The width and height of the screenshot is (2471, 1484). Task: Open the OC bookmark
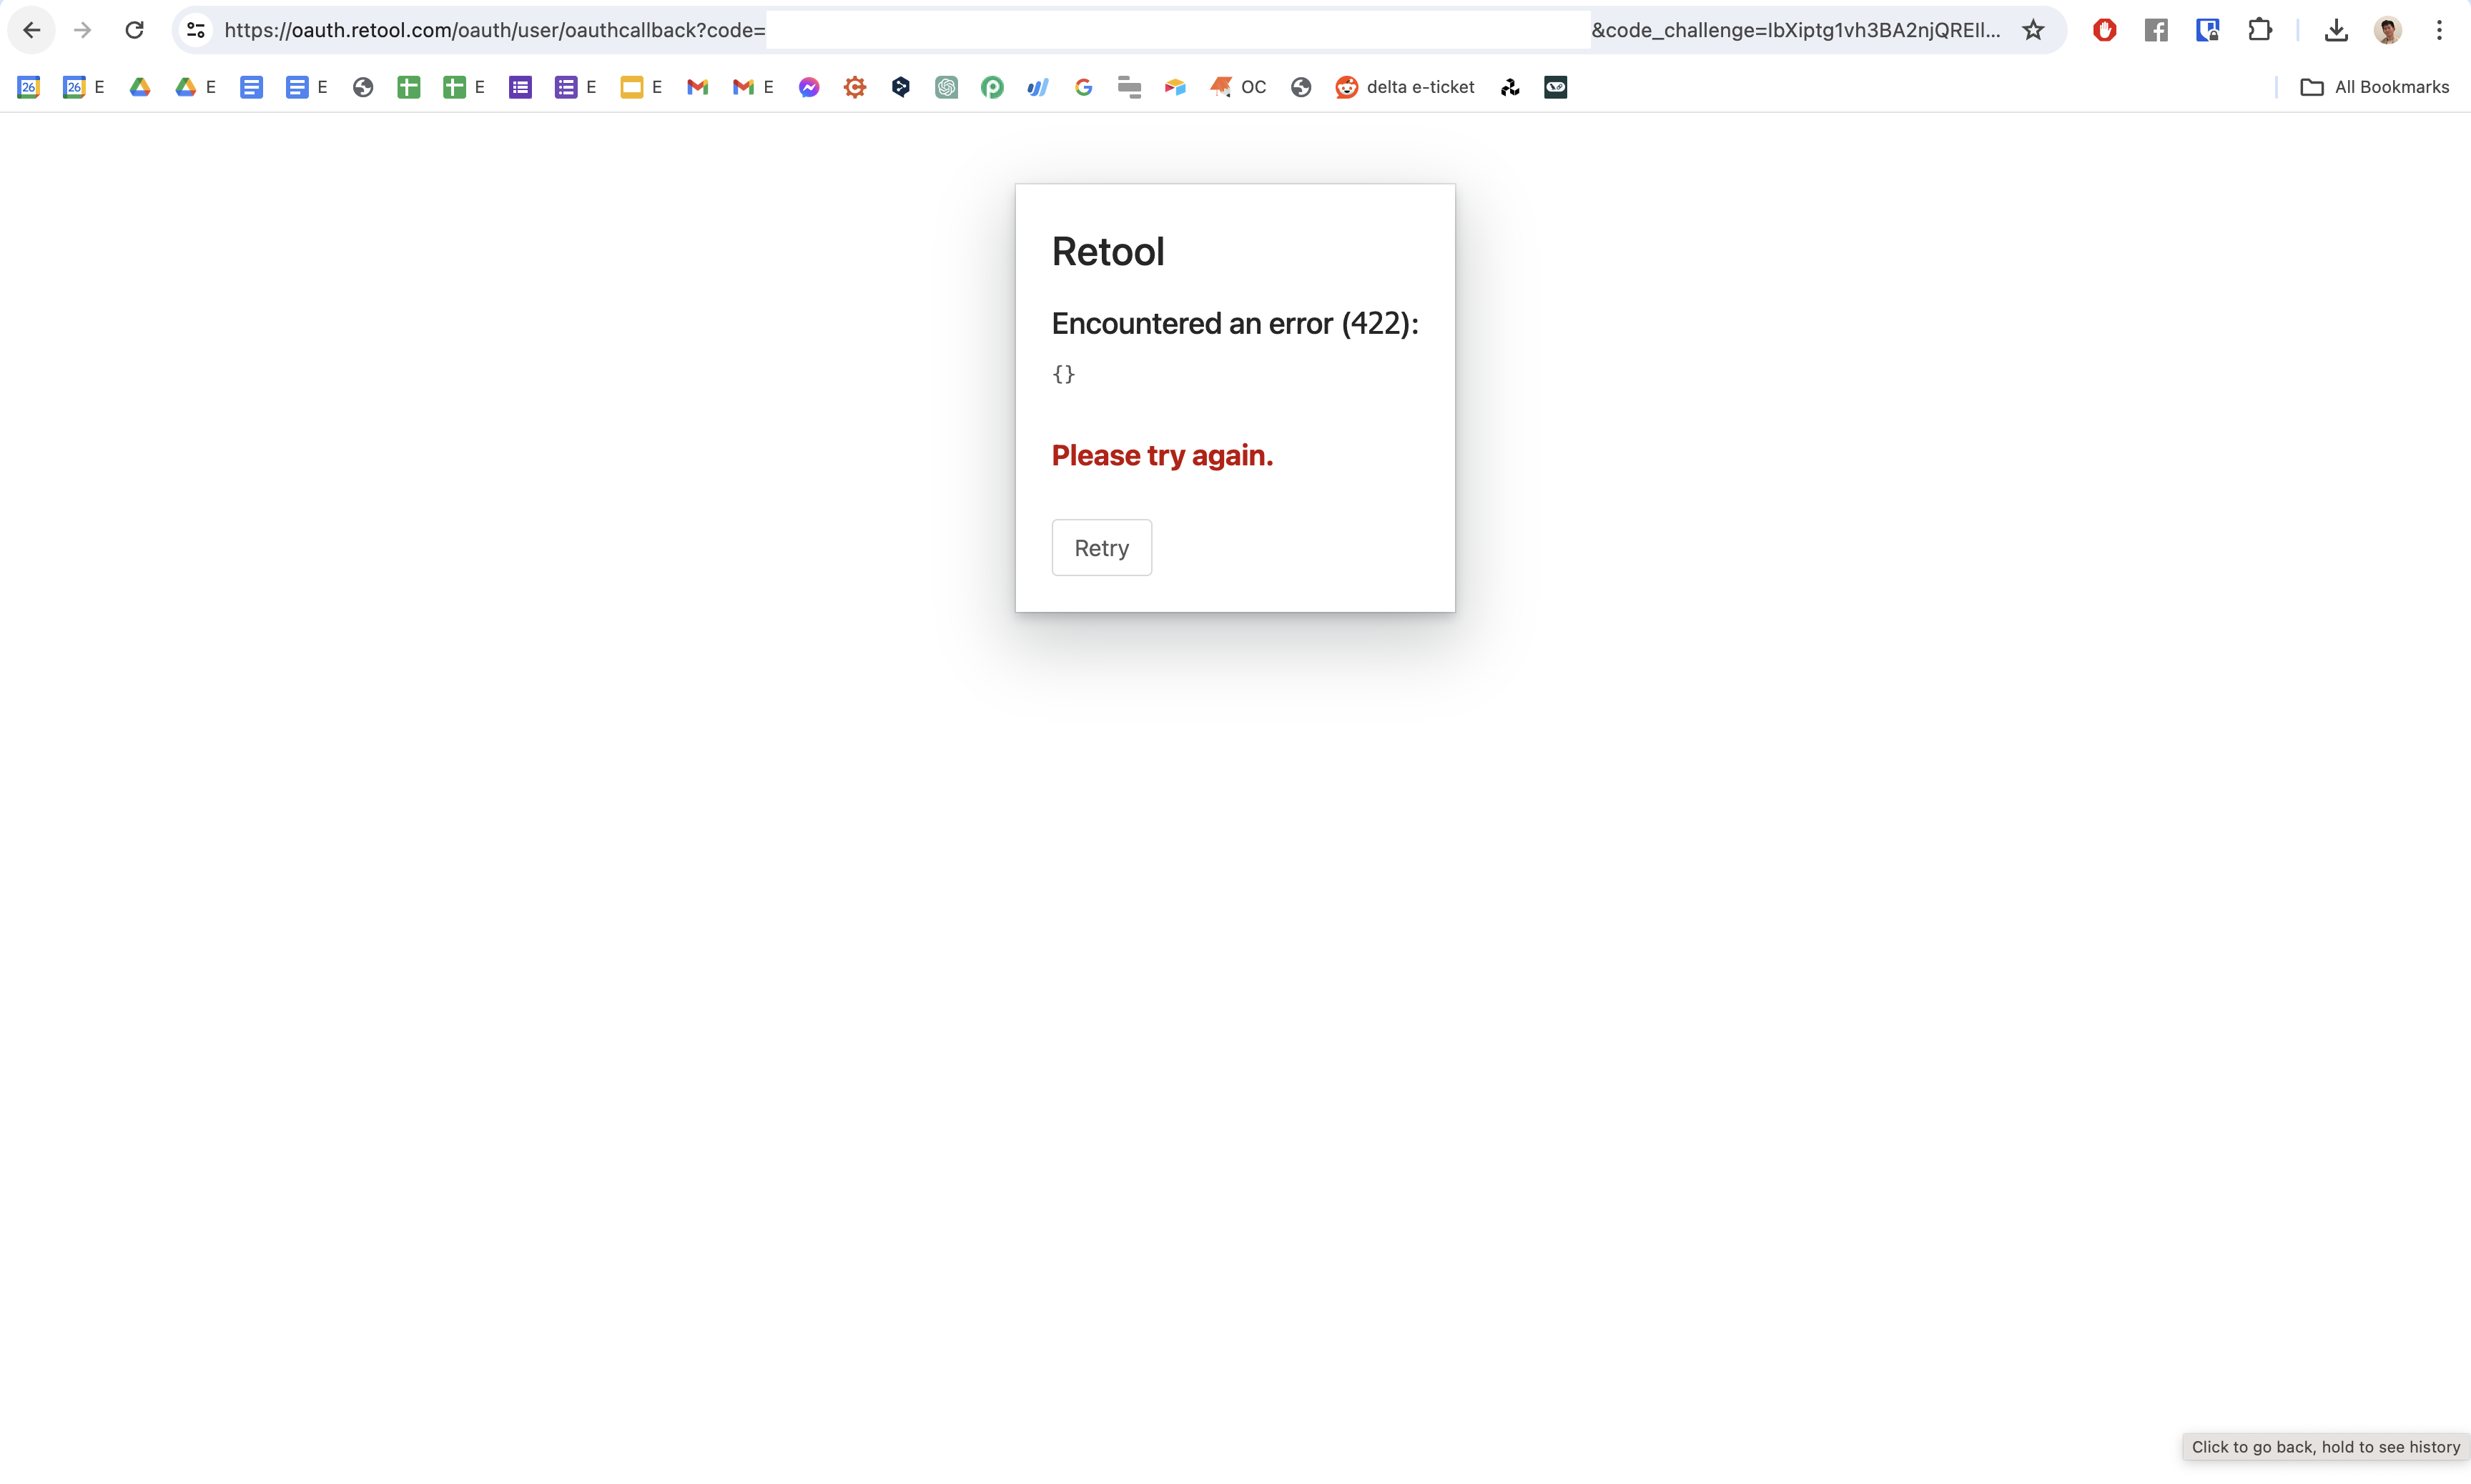point(1238,87)
